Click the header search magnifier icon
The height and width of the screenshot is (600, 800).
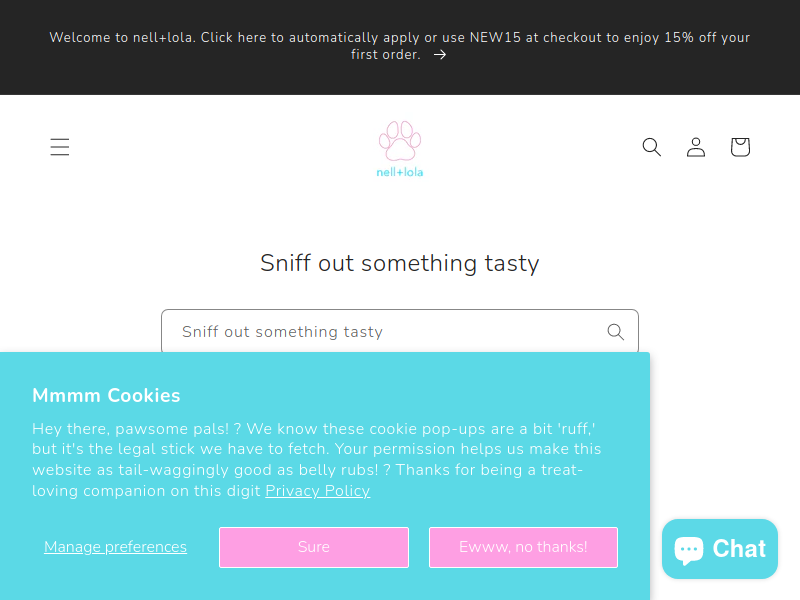(652, 147)
